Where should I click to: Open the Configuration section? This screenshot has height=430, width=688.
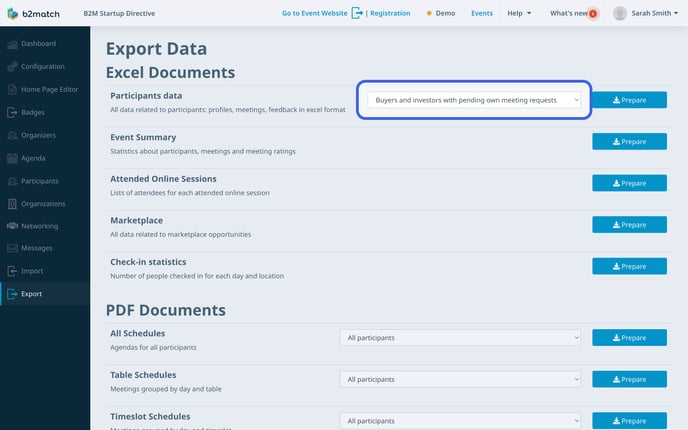point(45,67)
